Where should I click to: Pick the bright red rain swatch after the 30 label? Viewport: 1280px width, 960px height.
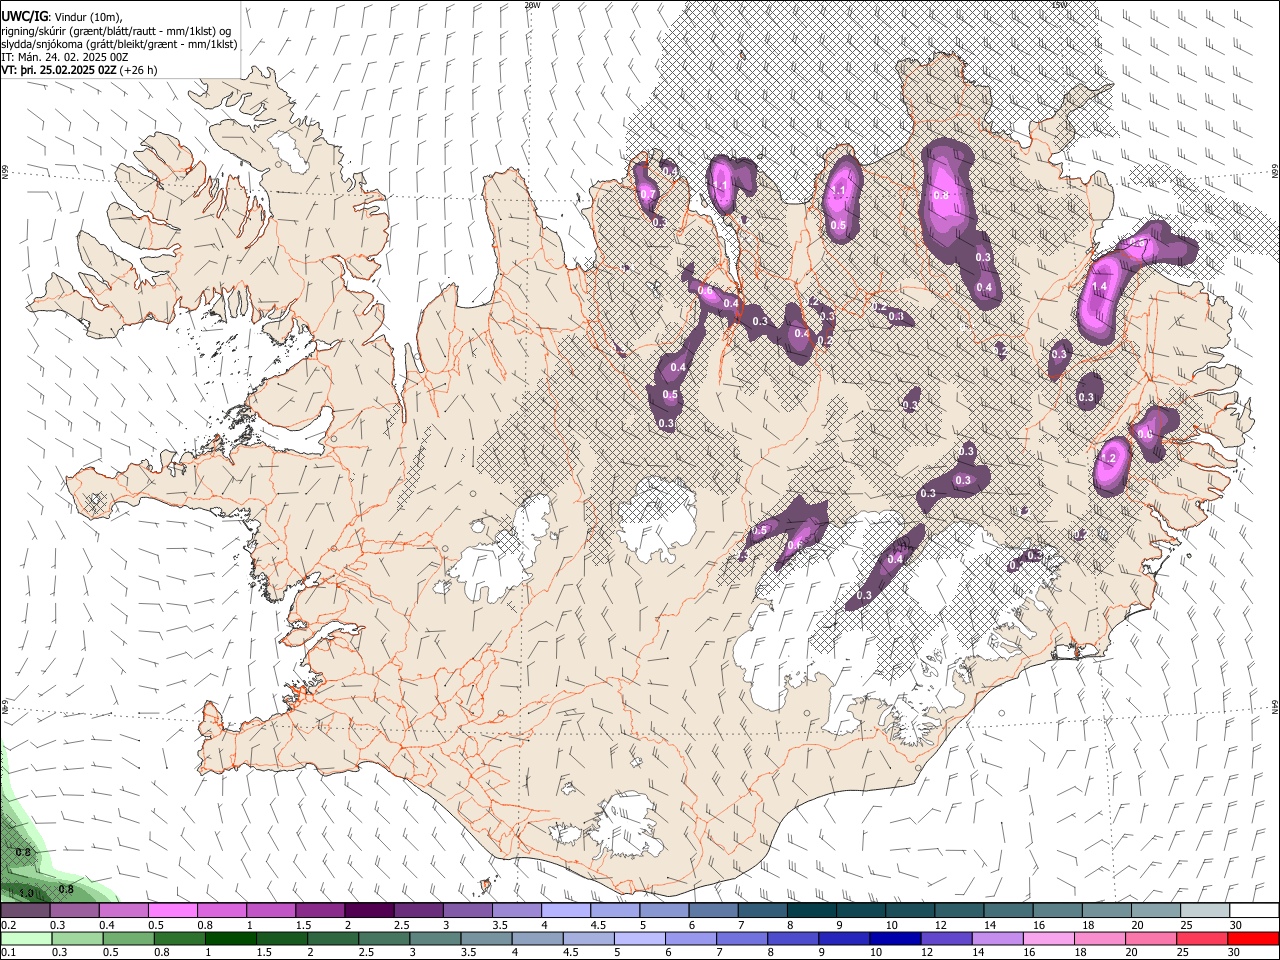click(1254, 938)
